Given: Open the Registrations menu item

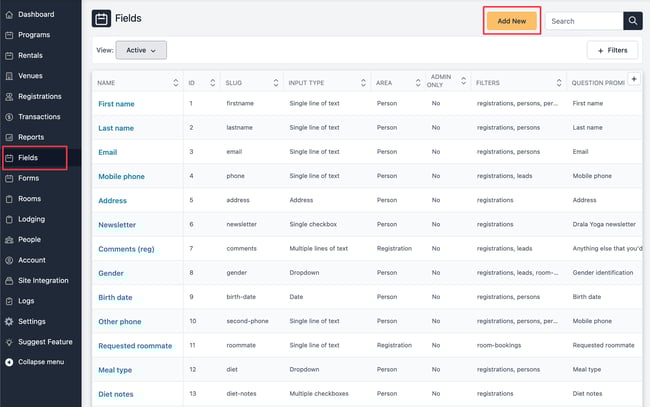Looking at the screenshot, I should [x=40, y=97].
